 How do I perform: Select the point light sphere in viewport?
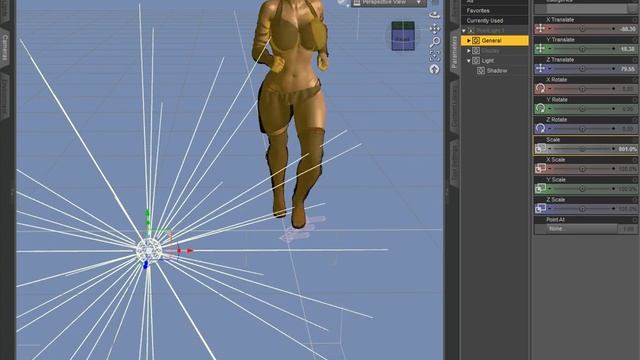149,250
